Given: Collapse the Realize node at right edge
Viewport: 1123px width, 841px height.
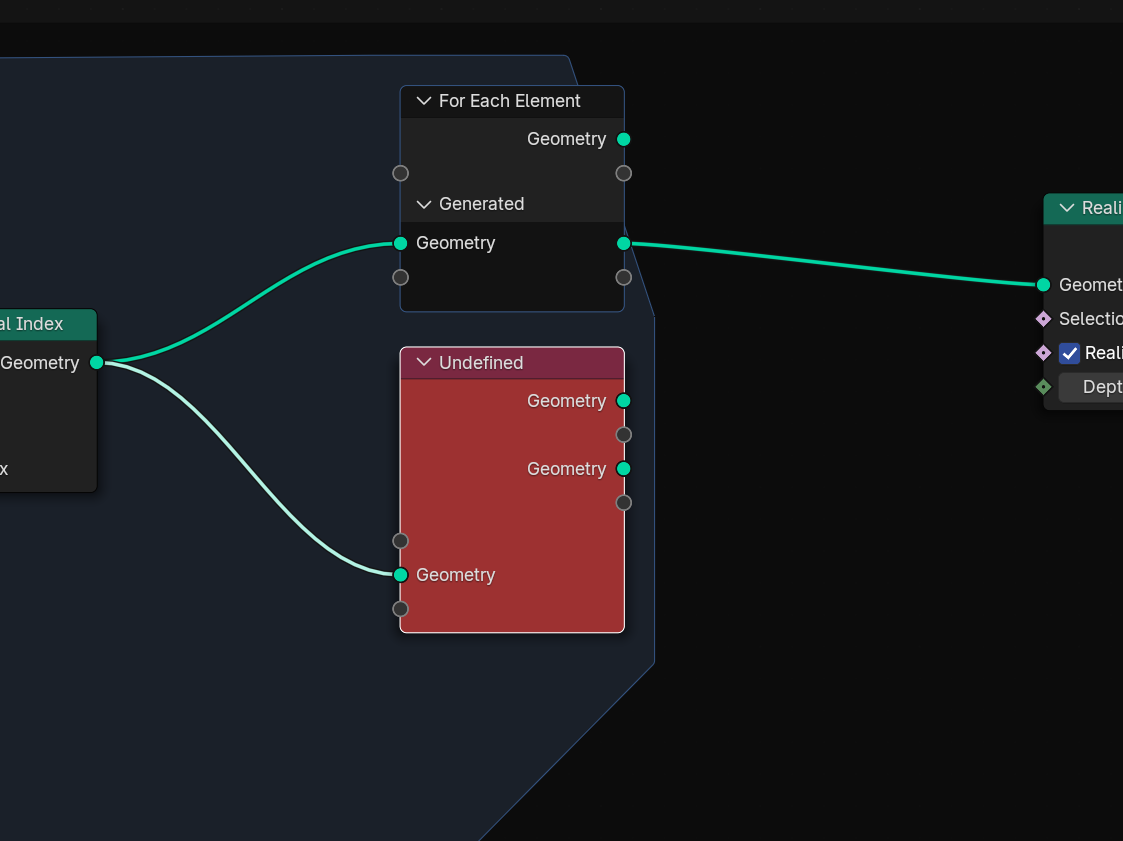Looking at the screenshot, I should [x=1066, y=208].
